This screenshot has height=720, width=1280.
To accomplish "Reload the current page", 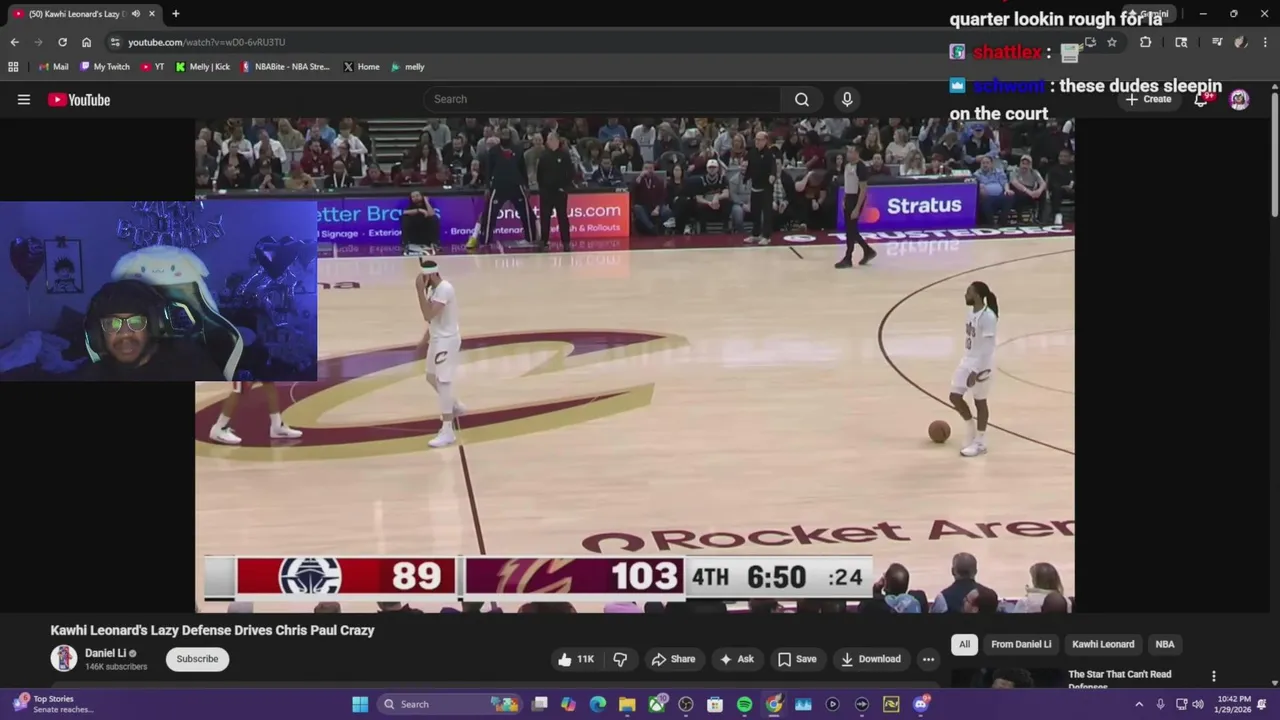I will tap(62, 42).
